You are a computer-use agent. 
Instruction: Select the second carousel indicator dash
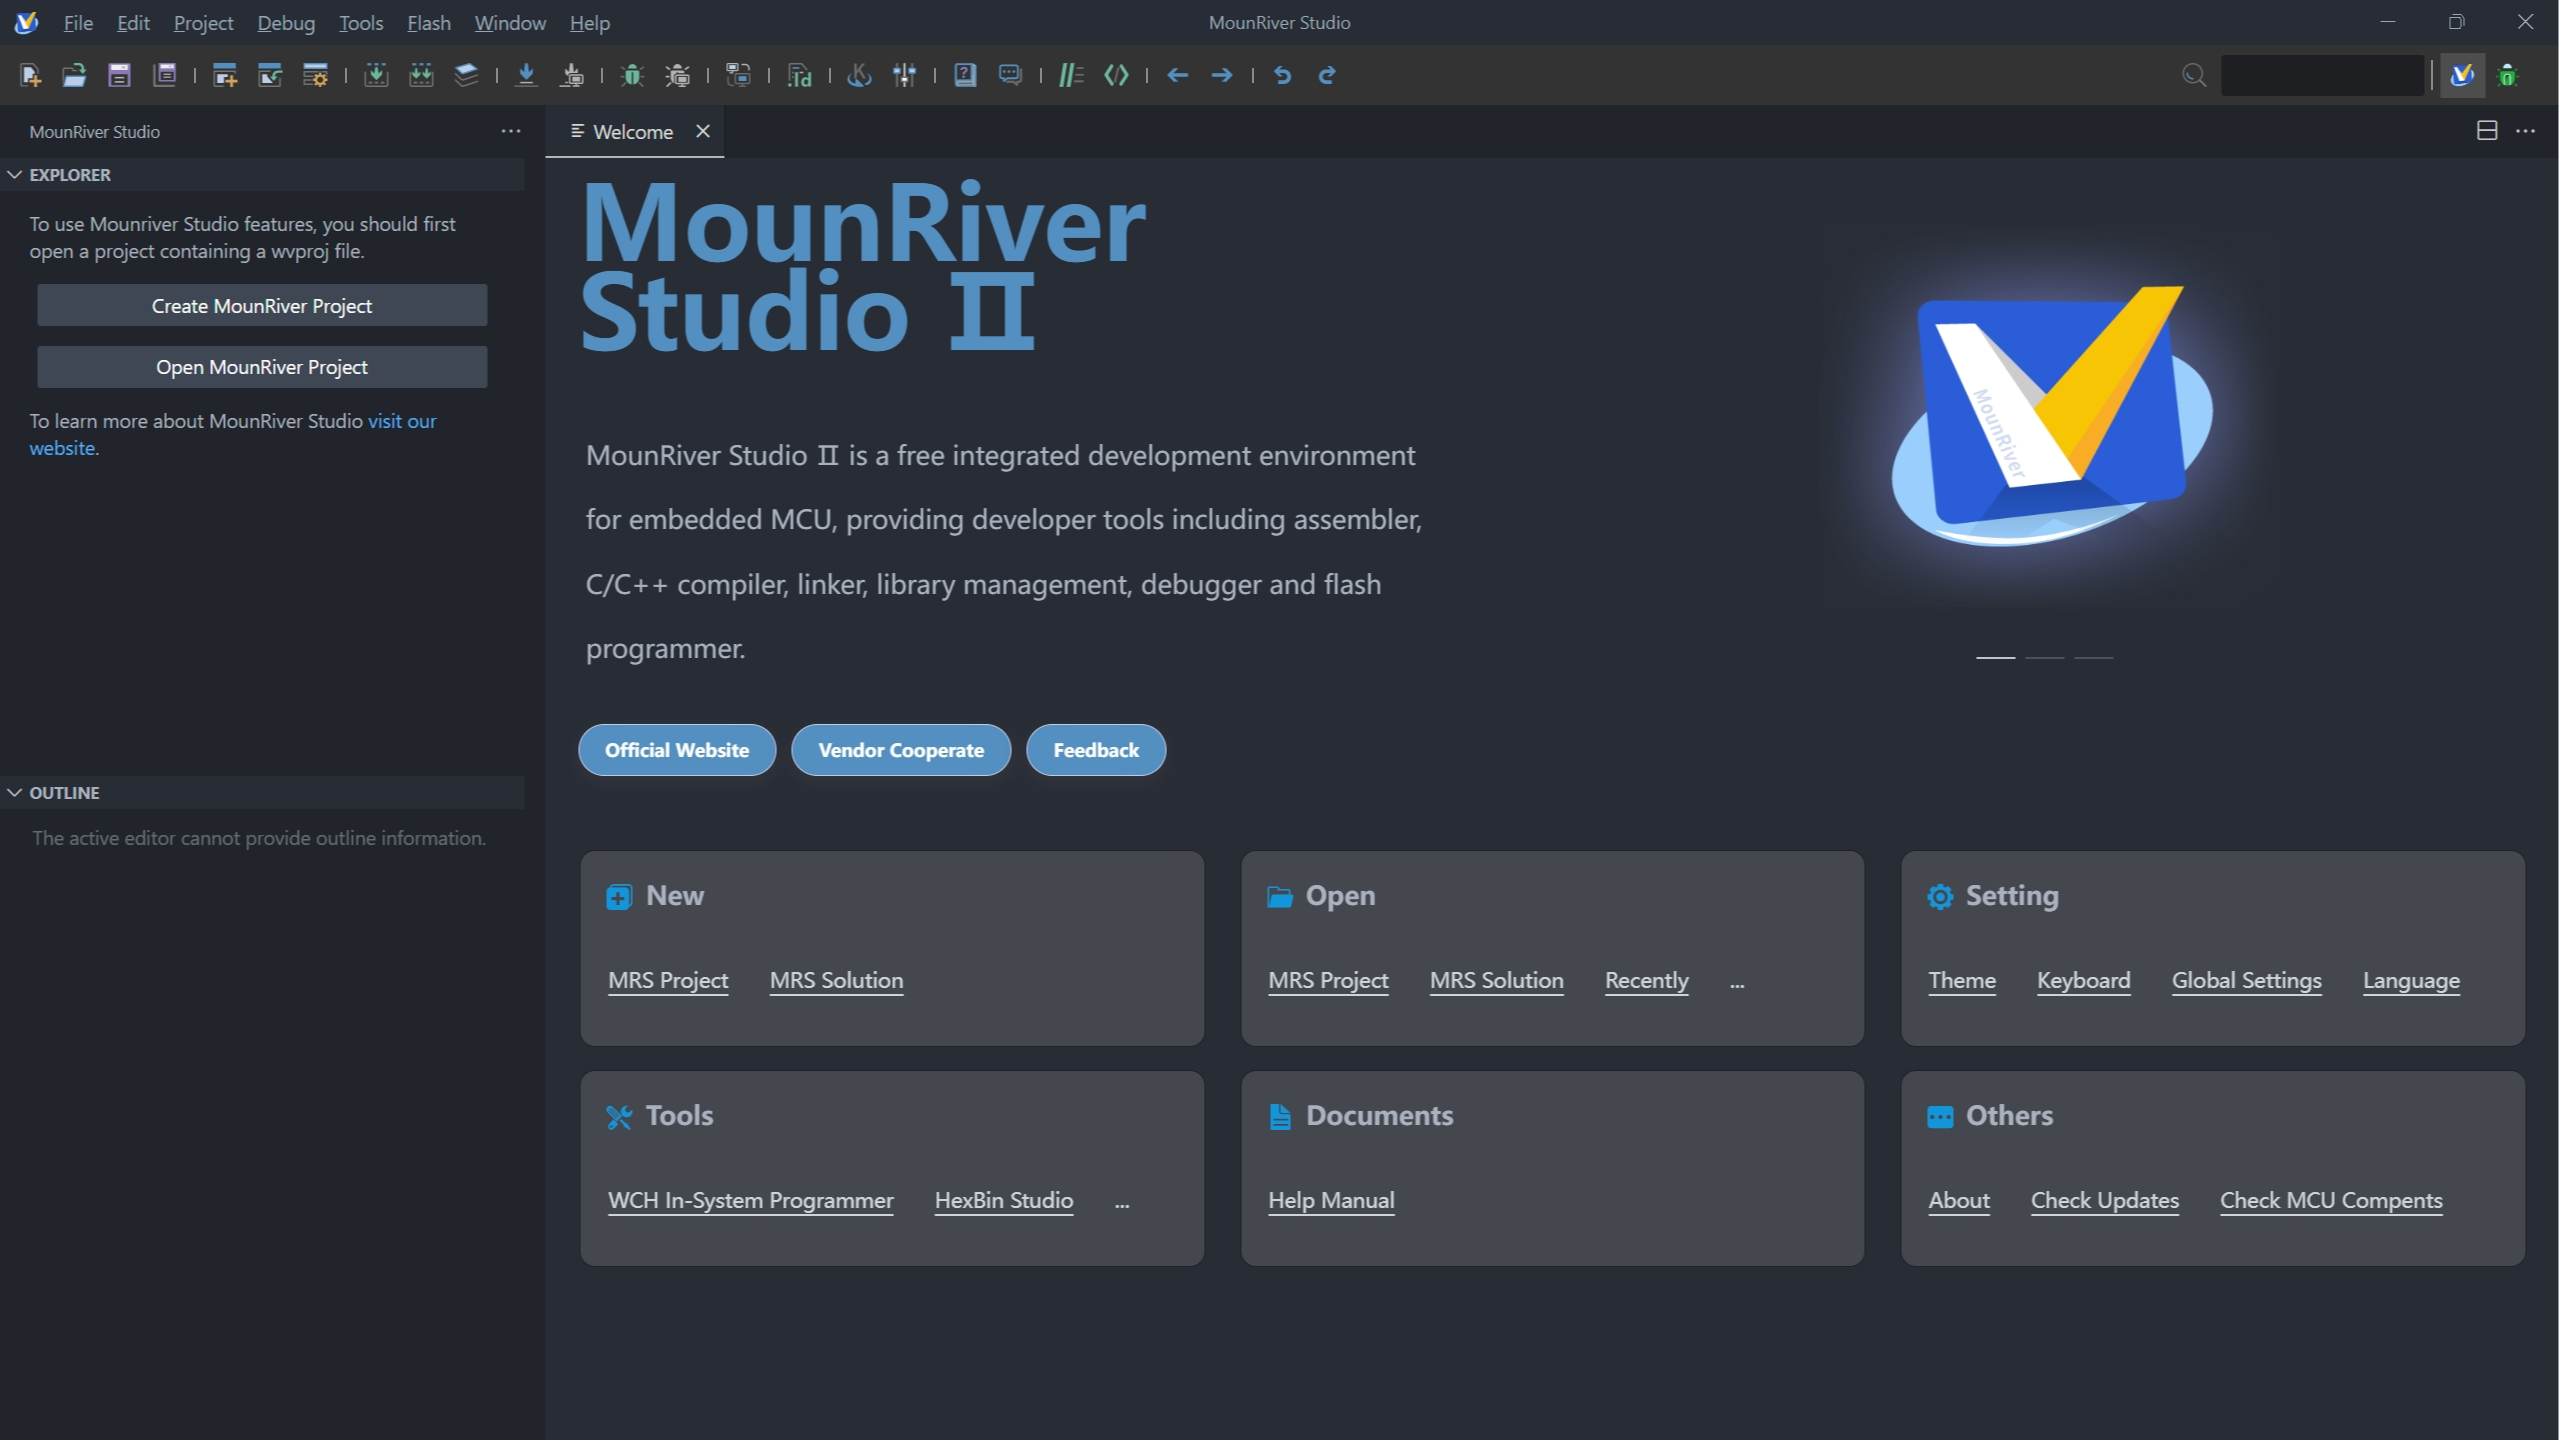(2044, 657)
